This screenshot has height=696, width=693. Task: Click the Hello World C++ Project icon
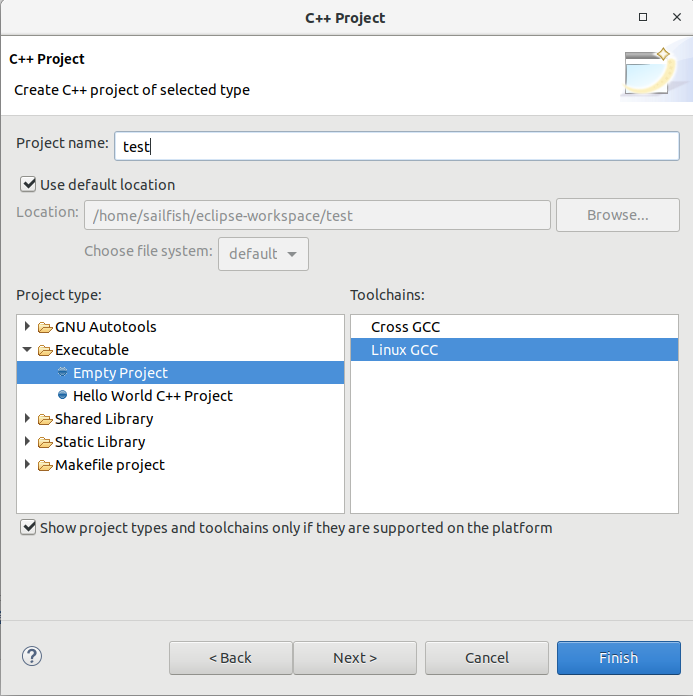(63, 396)
